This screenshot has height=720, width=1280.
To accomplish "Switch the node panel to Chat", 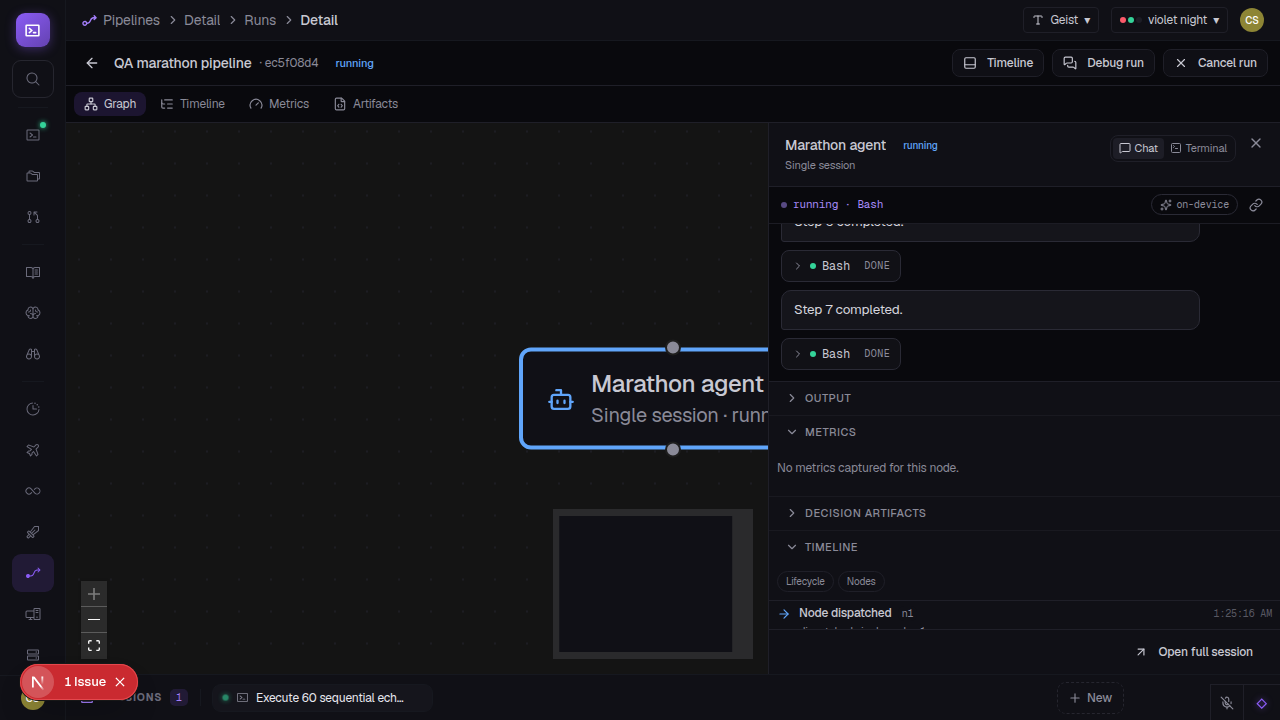I will [1138, 148].
